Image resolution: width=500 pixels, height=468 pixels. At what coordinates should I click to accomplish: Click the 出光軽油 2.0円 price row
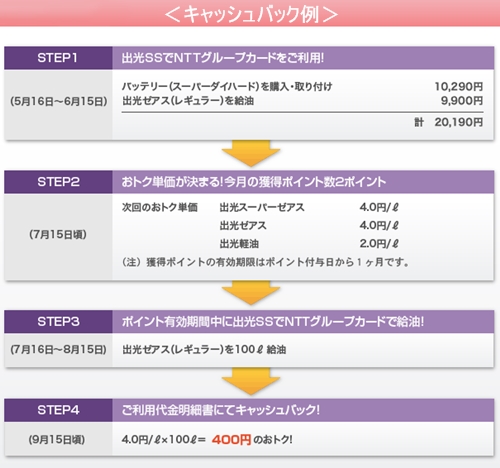[309, 244]
